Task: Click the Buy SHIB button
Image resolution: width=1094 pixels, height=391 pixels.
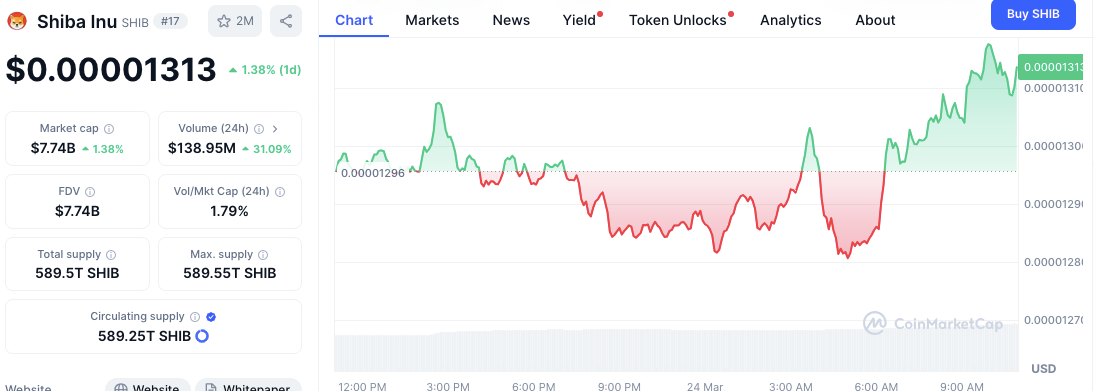Action: tap(1033, 14)
